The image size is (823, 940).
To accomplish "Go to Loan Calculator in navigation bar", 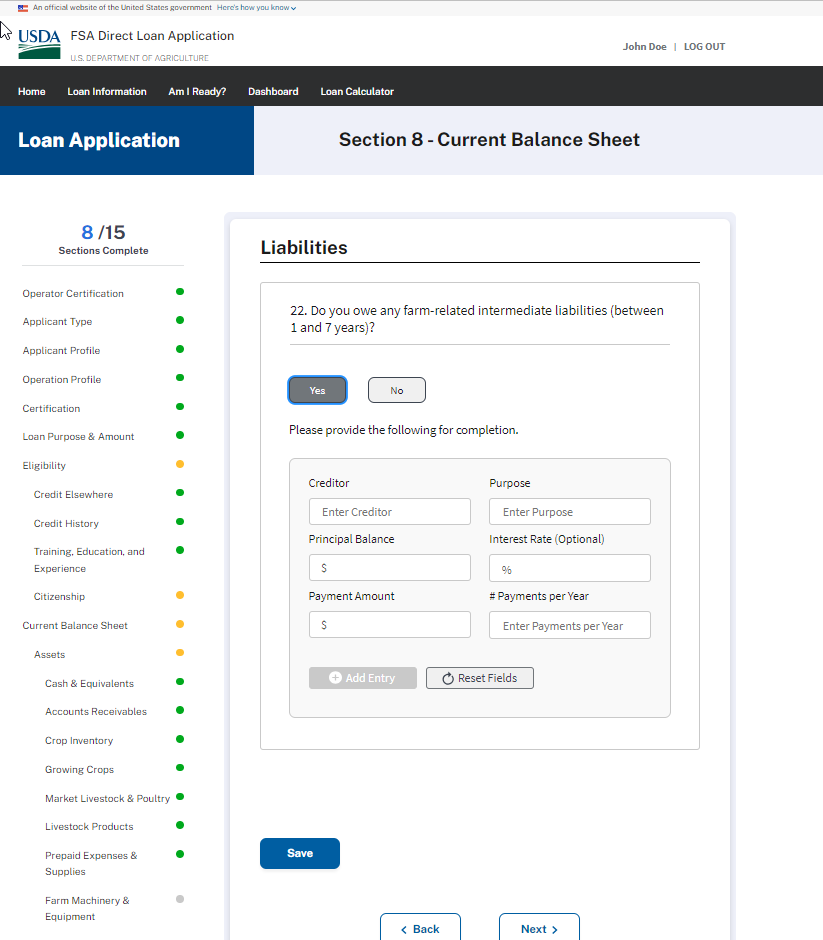I will pos(357,92).
